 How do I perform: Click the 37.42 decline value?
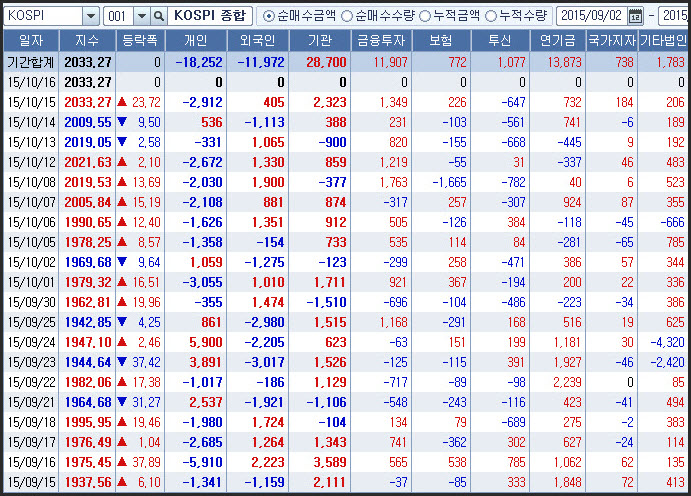[146, 362]
